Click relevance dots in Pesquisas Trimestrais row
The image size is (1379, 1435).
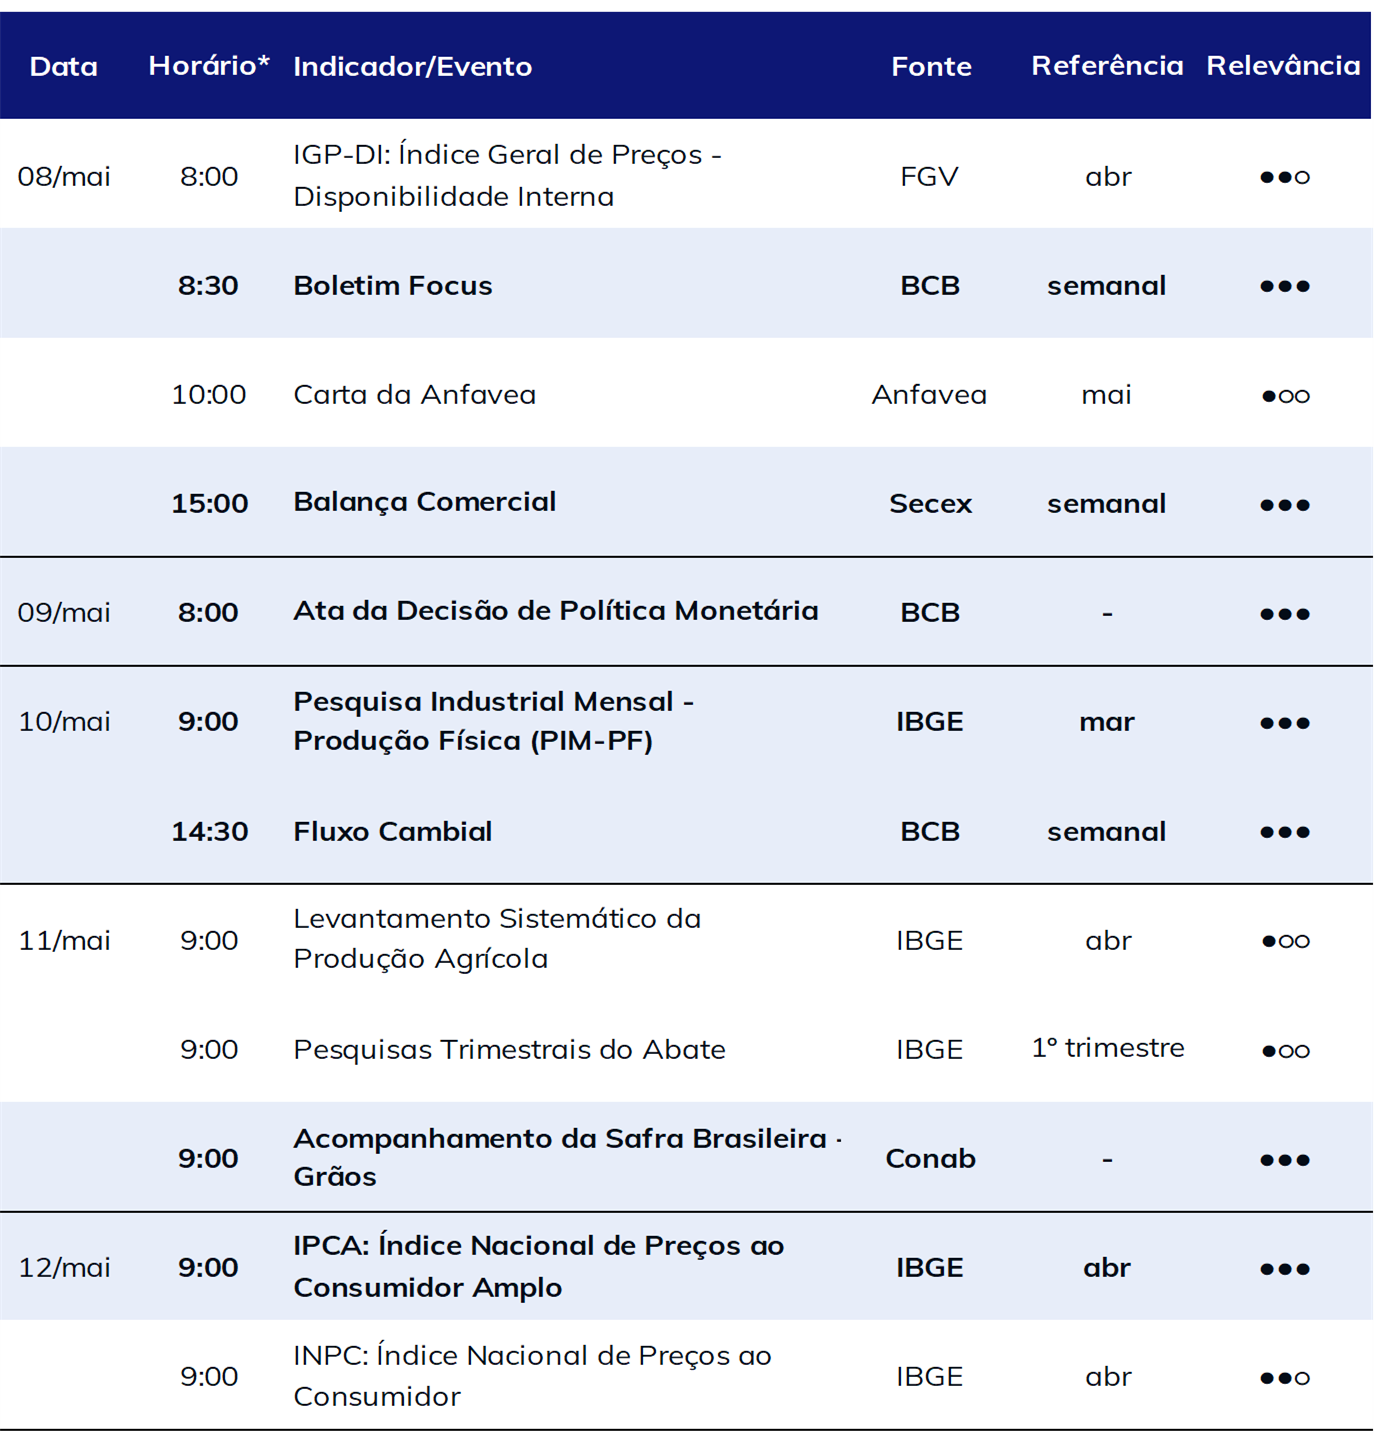(1285, 1051)
